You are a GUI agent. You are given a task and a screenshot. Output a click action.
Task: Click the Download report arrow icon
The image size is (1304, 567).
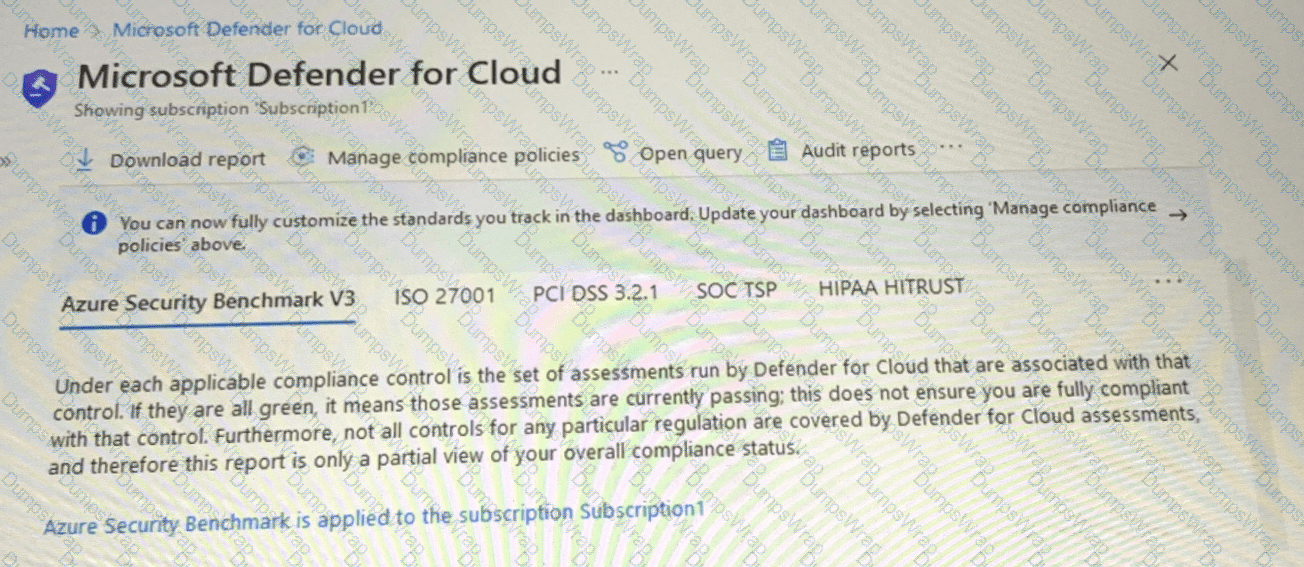coord(85,159)
